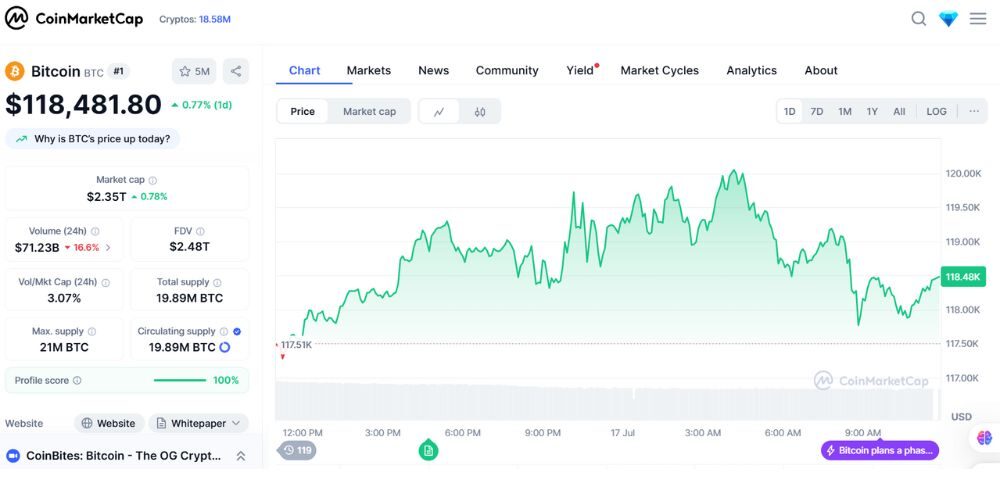Select the 7D time range
Image resolution: width=1000 pixels, height=477 pixels.
[817, 112]
